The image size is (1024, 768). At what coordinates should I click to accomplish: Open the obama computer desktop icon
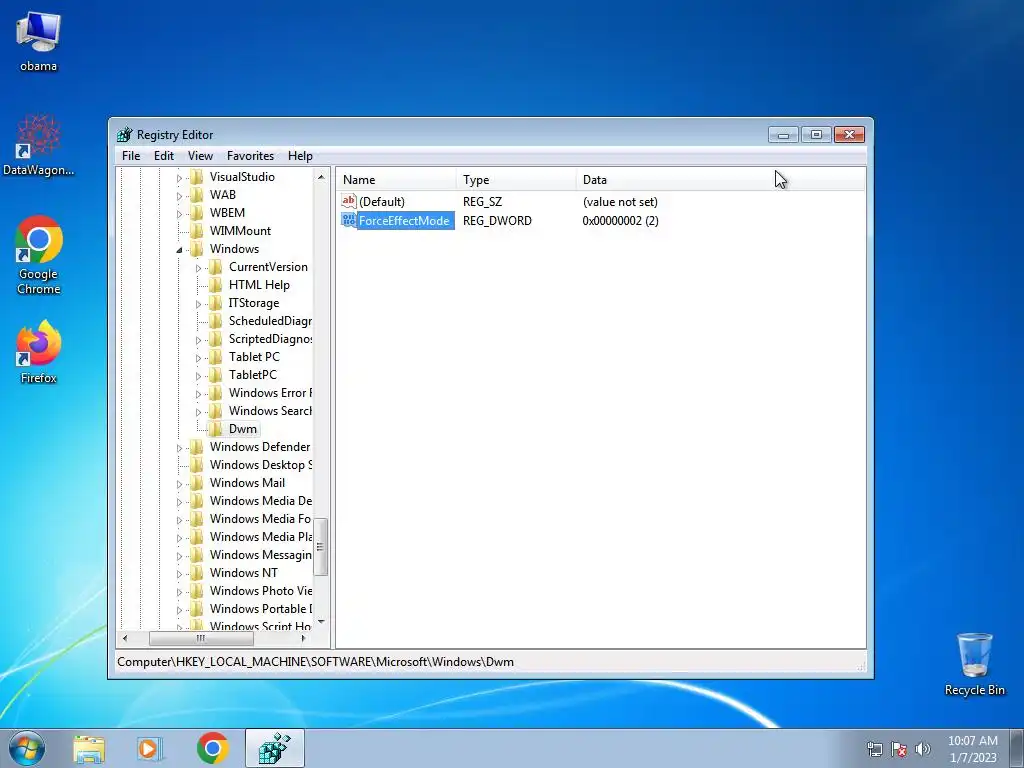38,40
